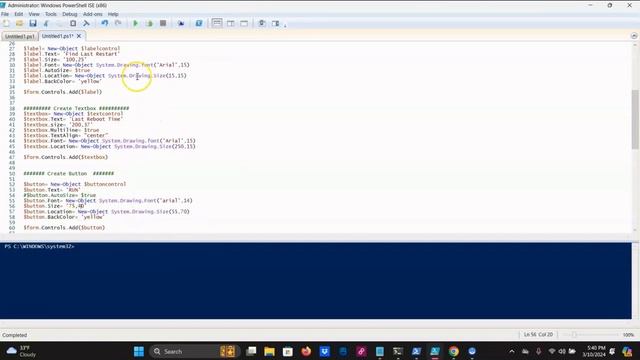Collapse the script pane with top-right chevron
Viewport: 640px width, 360px height.
pos(633,36)
